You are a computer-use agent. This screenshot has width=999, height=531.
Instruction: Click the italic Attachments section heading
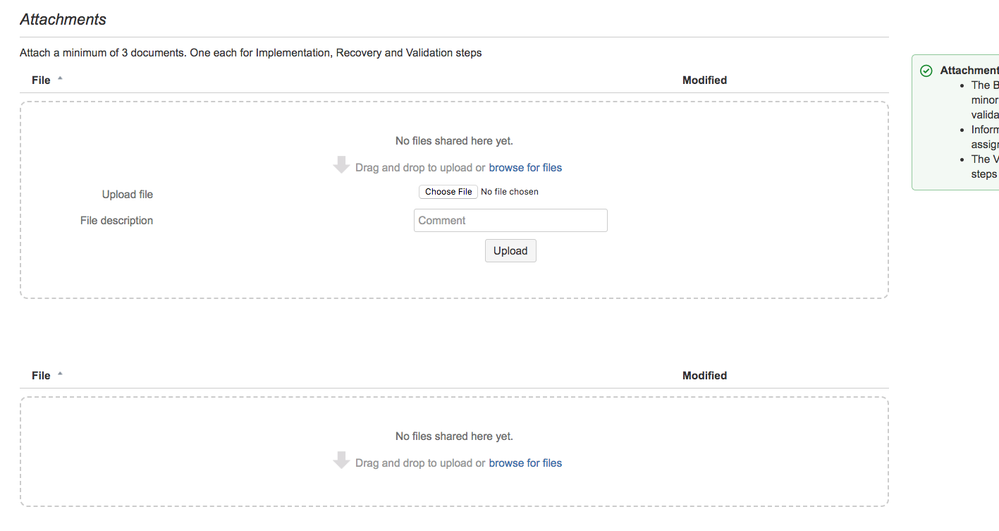point(63,20)
